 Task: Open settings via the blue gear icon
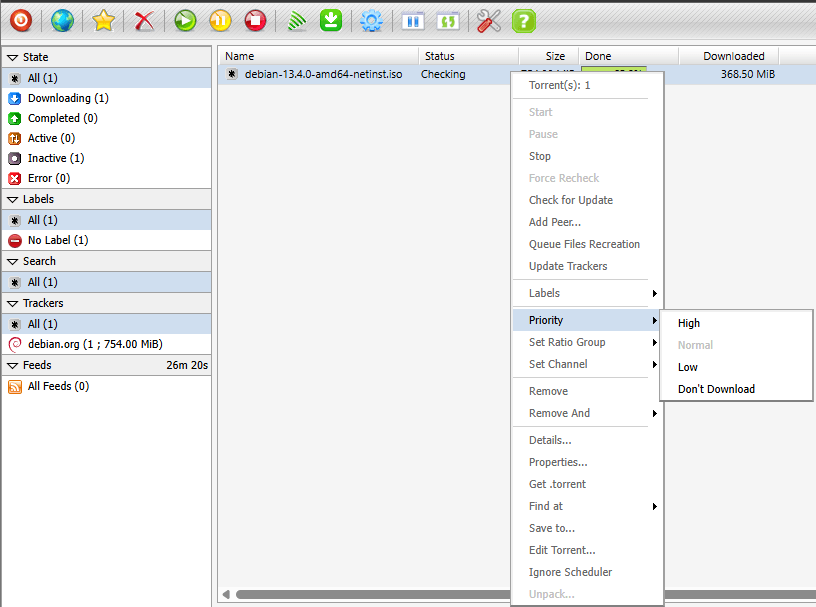tap(372, 21)
